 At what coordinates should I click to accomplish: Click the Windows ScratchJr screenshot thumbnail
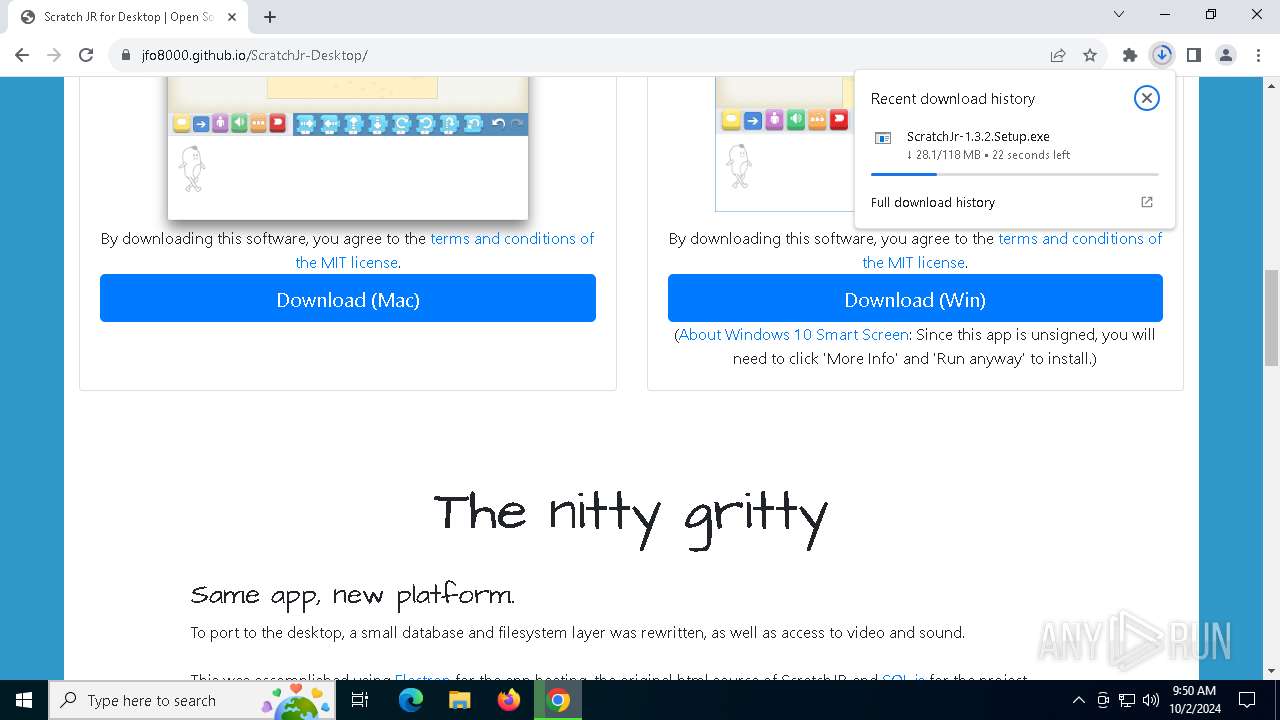(x=785, y=144)
